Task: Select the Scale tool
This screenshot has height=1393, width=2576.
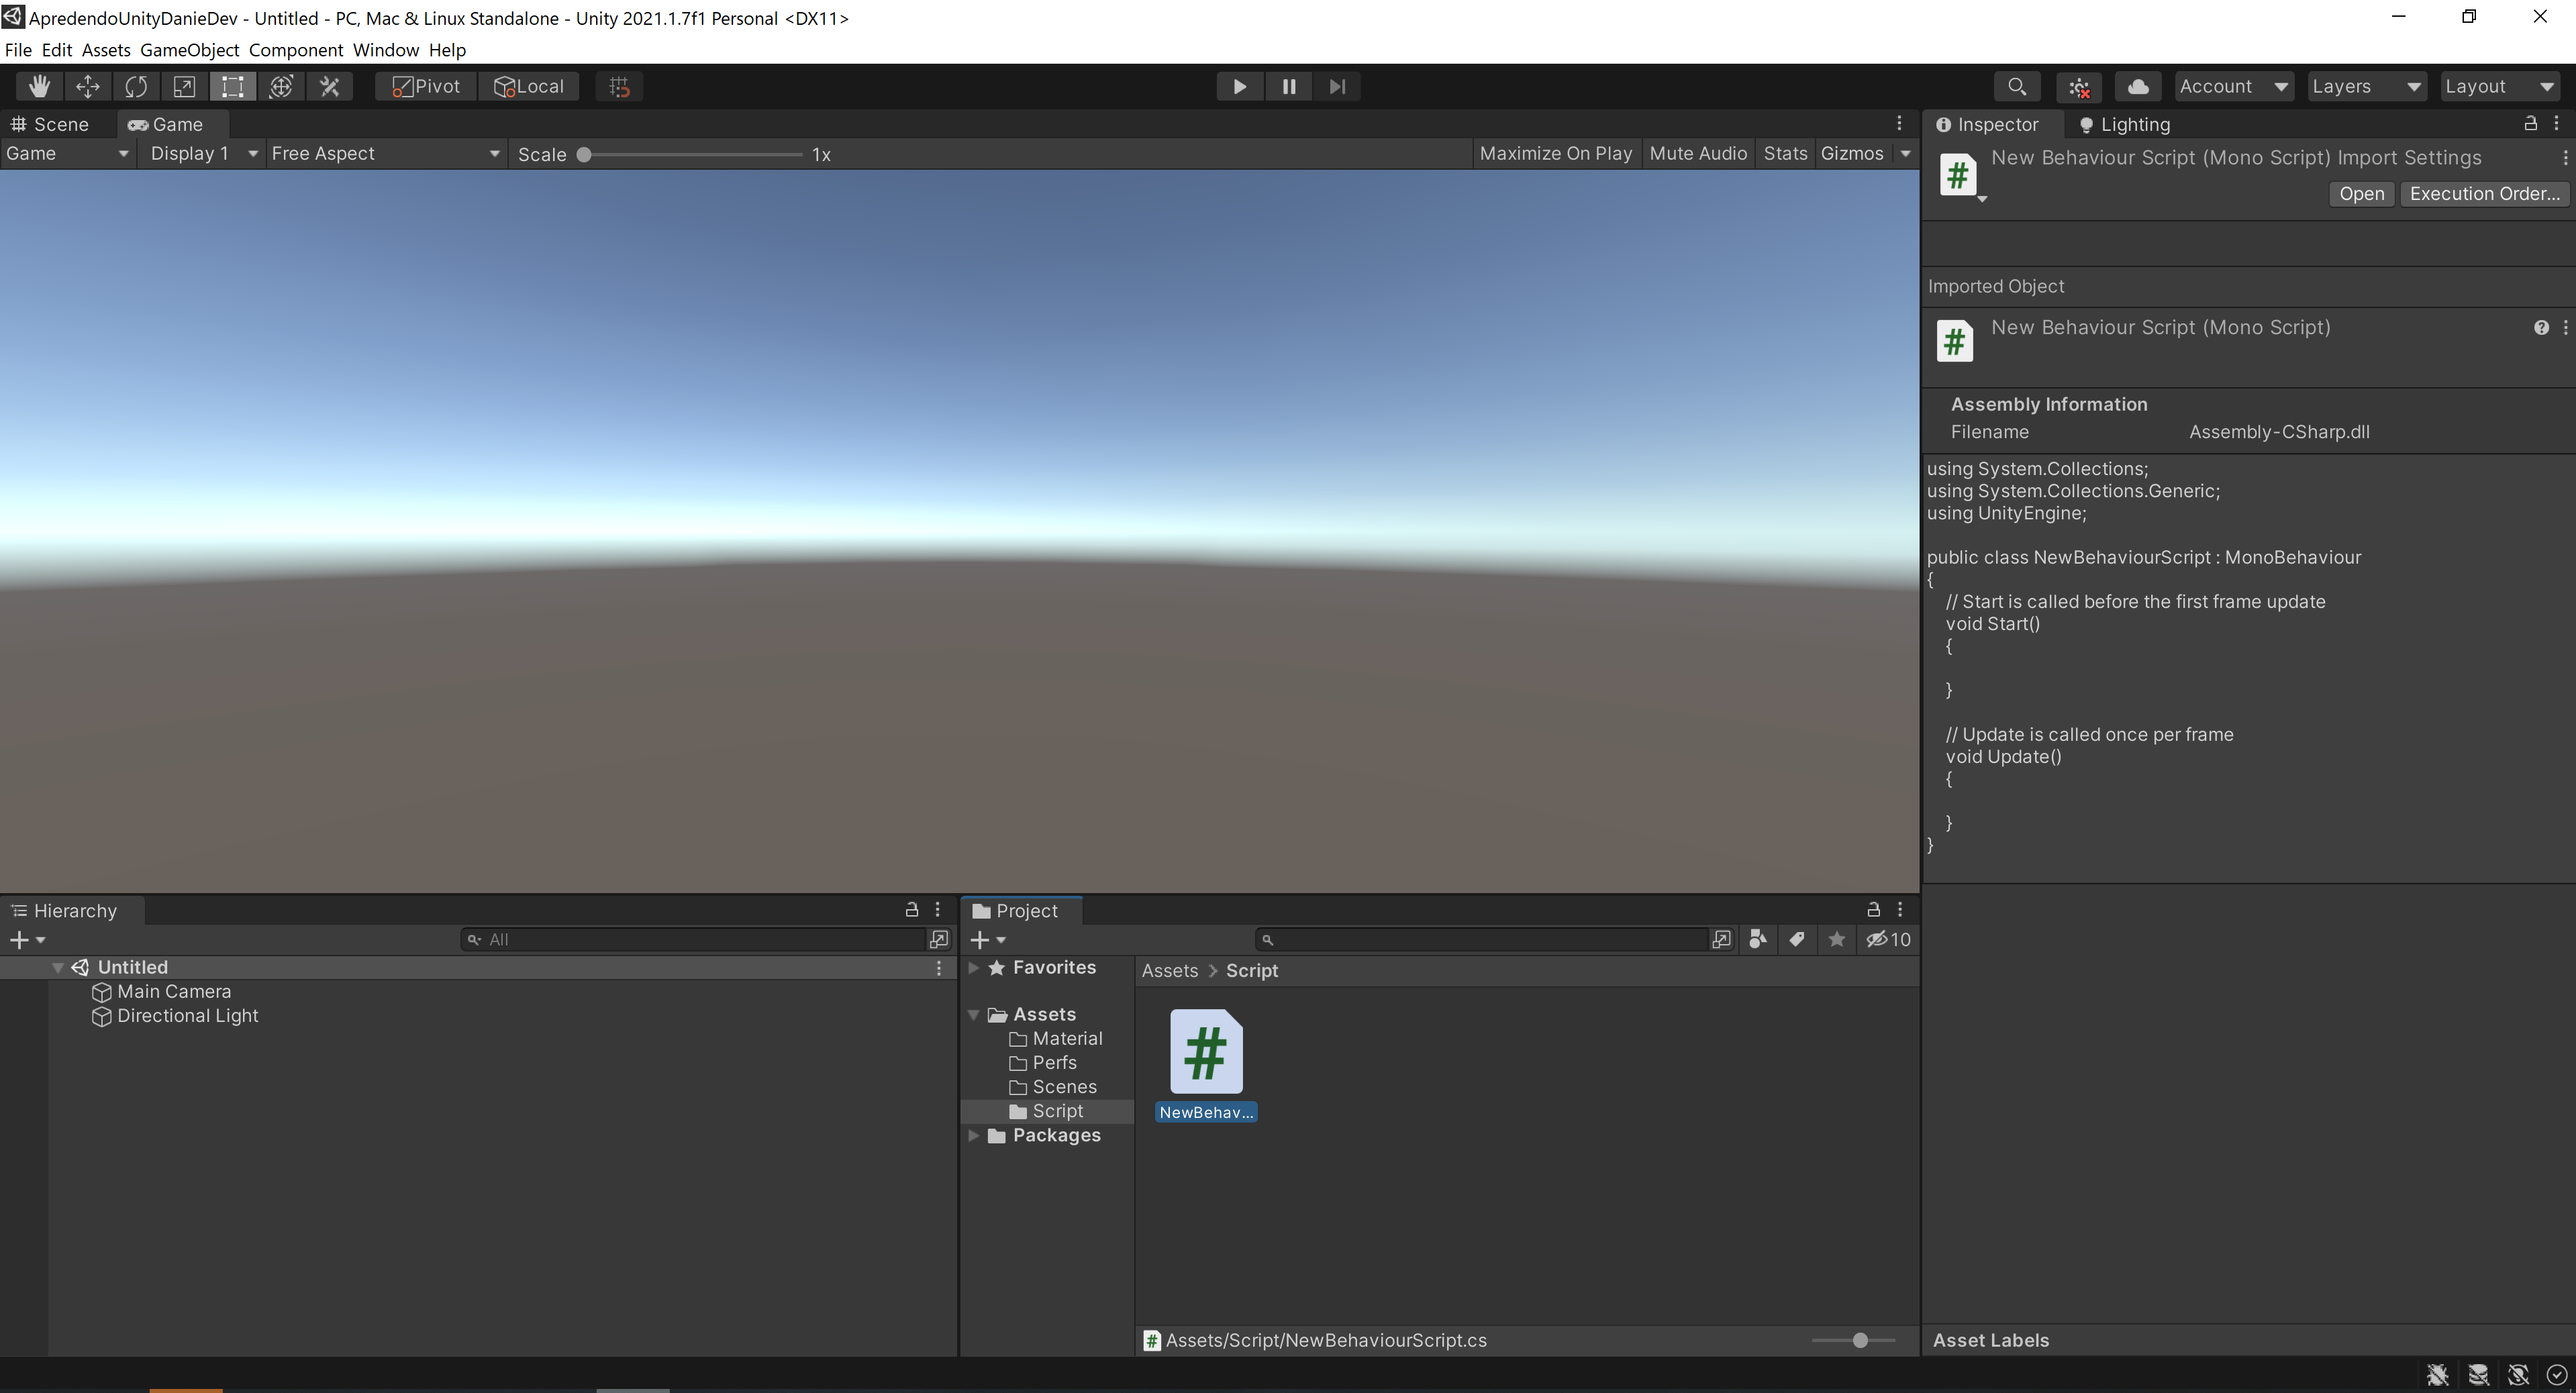Action: pyautogui.click(x=184, y=87)
